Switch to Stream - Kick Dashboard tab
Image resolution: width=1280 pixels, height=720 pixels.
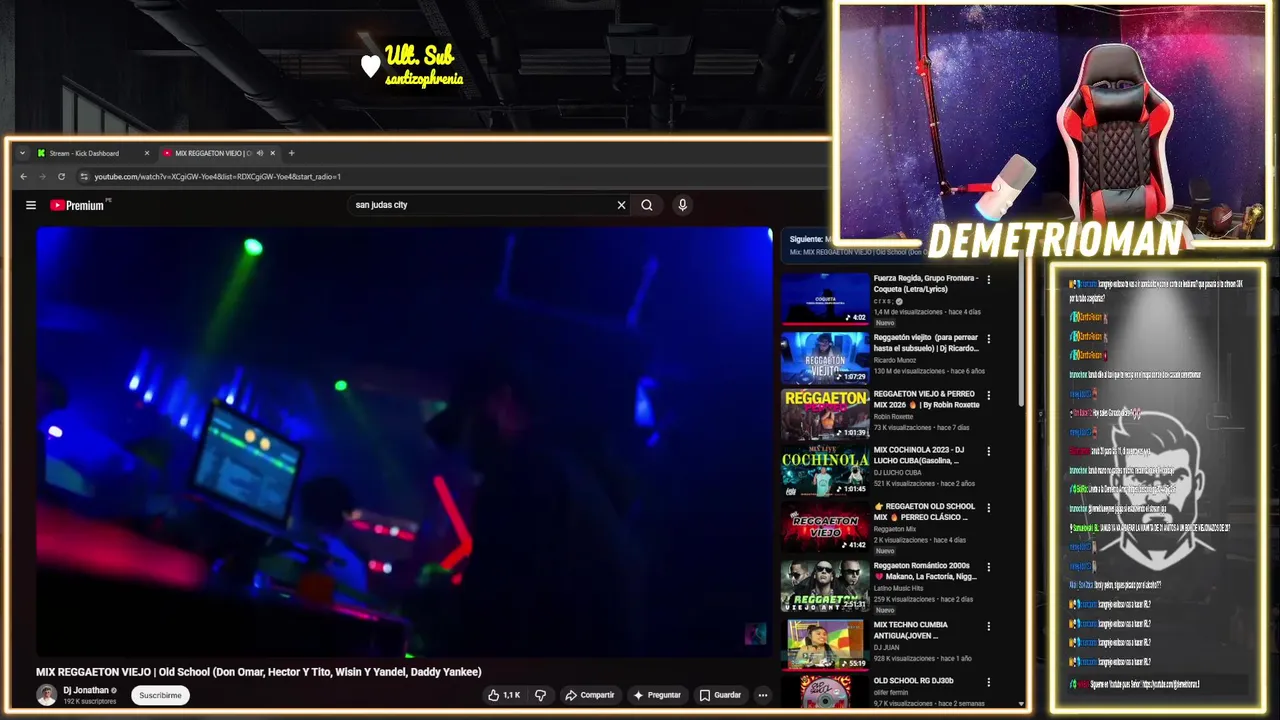[92, 153]
